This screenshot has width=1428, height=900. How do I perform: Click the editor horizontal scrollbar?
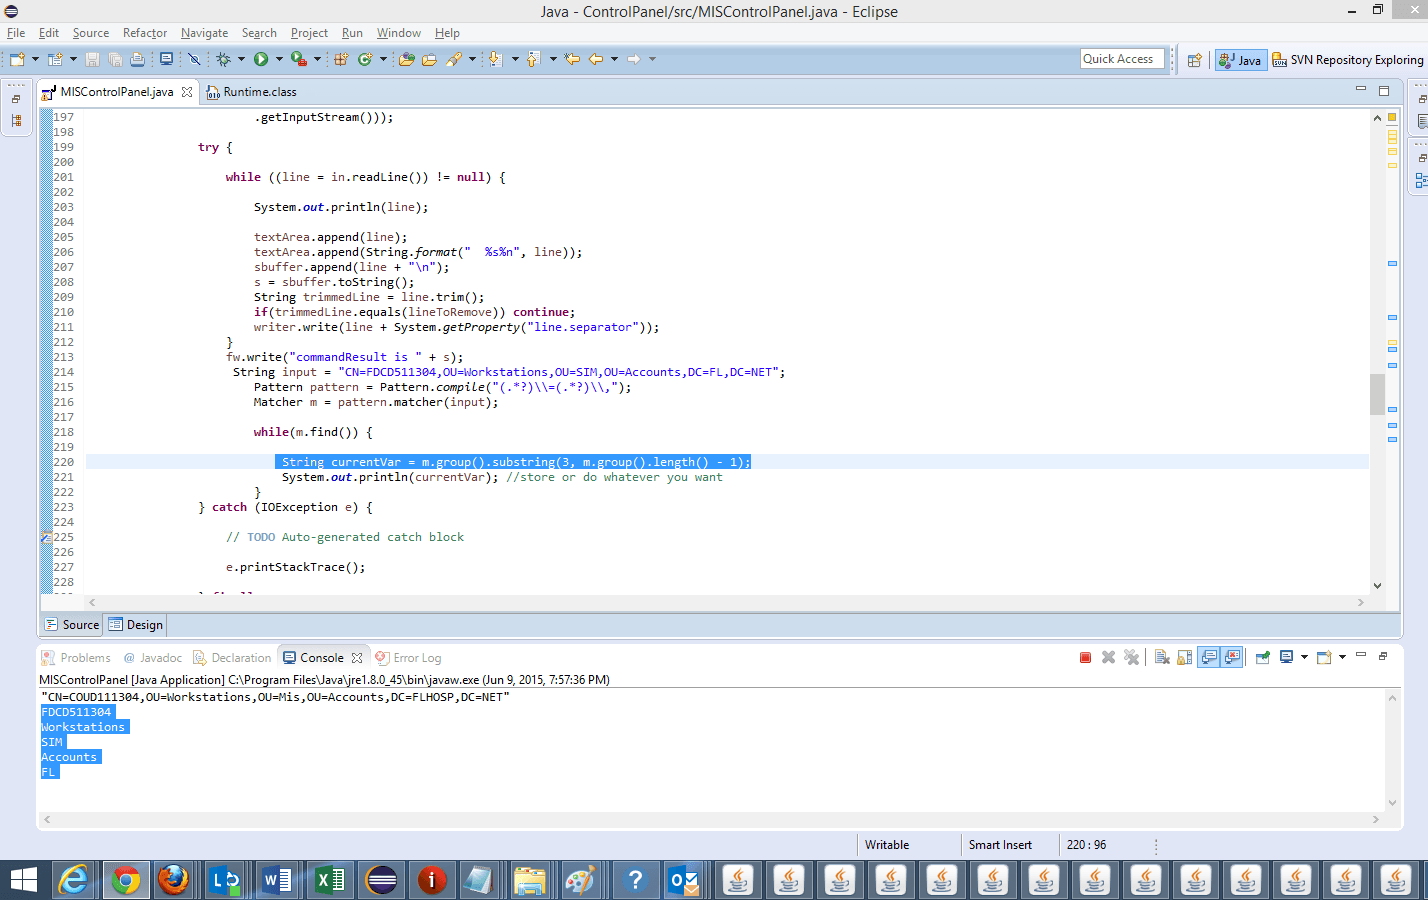(726, 602)
